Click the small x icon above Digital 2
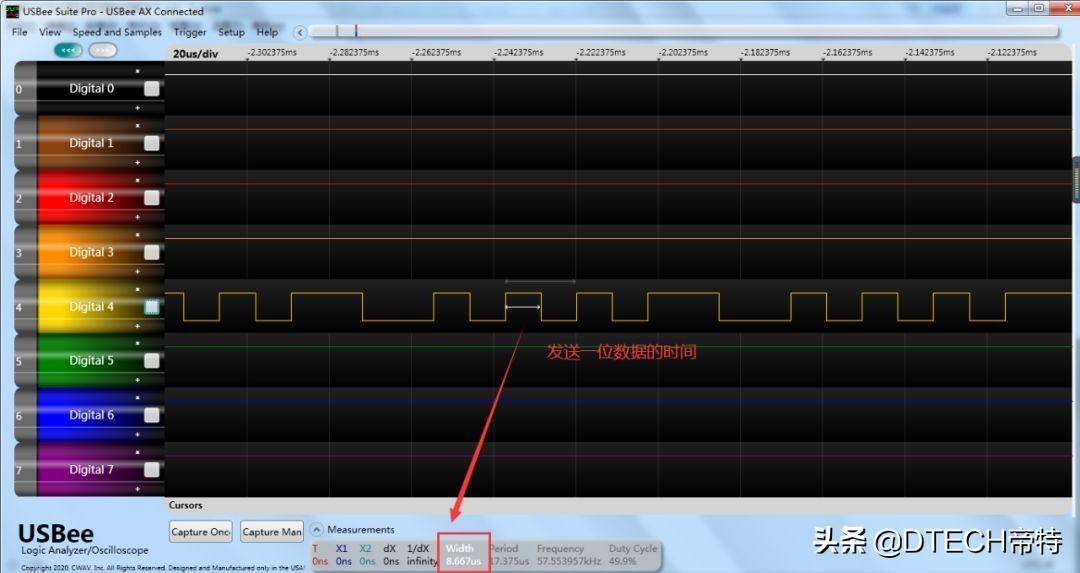The image size is (1080, 573). coord(137,180)
